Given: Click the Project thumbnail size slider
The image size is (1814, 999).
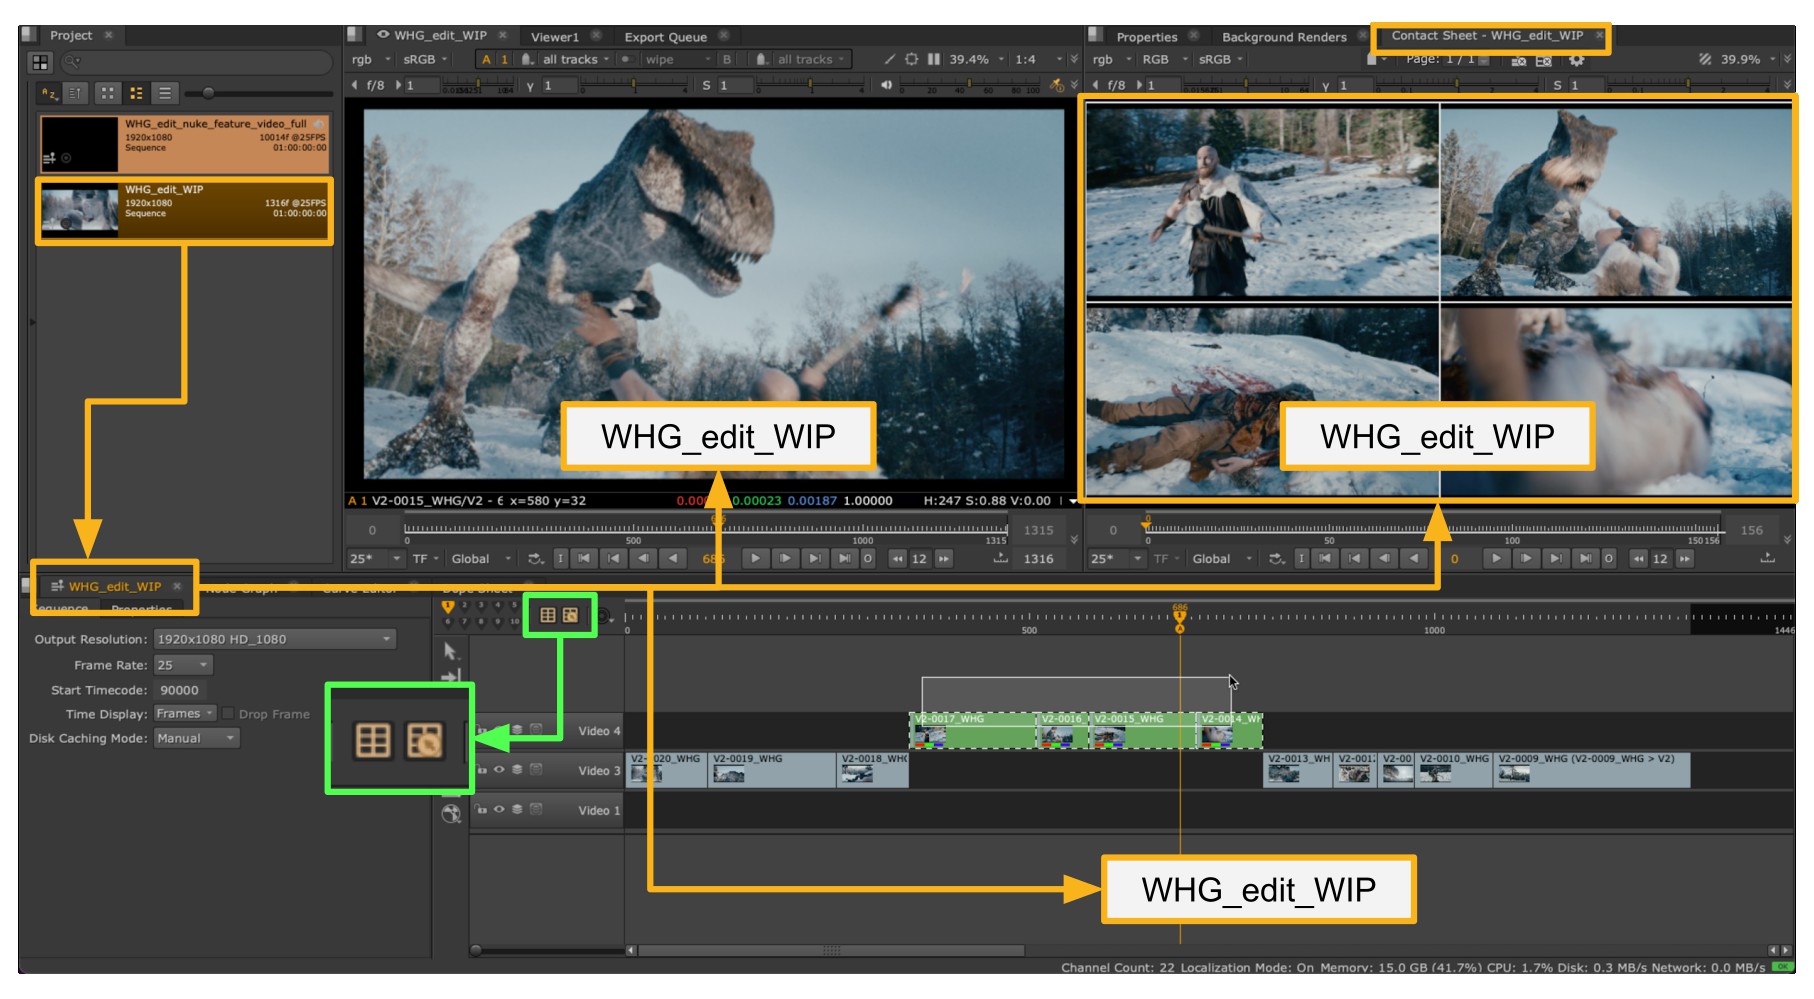Looking at the screenshot, I should pos(208,93).
